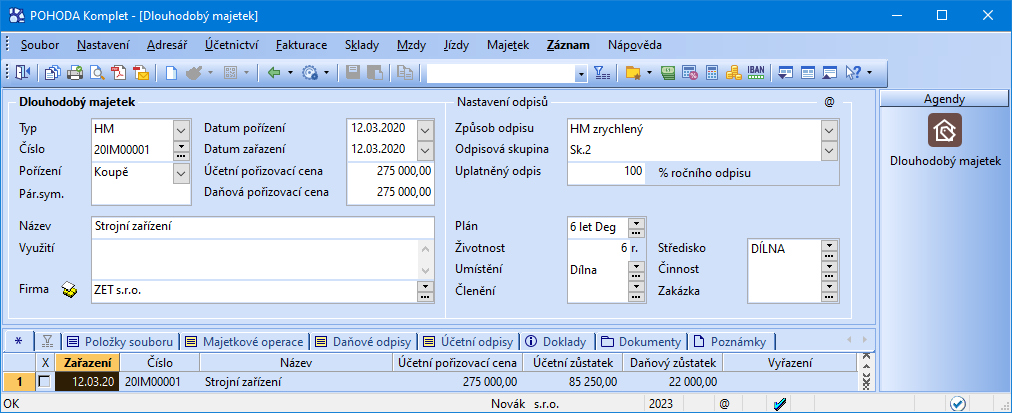1012x413 pixels.
Task: Open the Dlouhodobý majetek agenda icon
Action: (x=945, y=130)
